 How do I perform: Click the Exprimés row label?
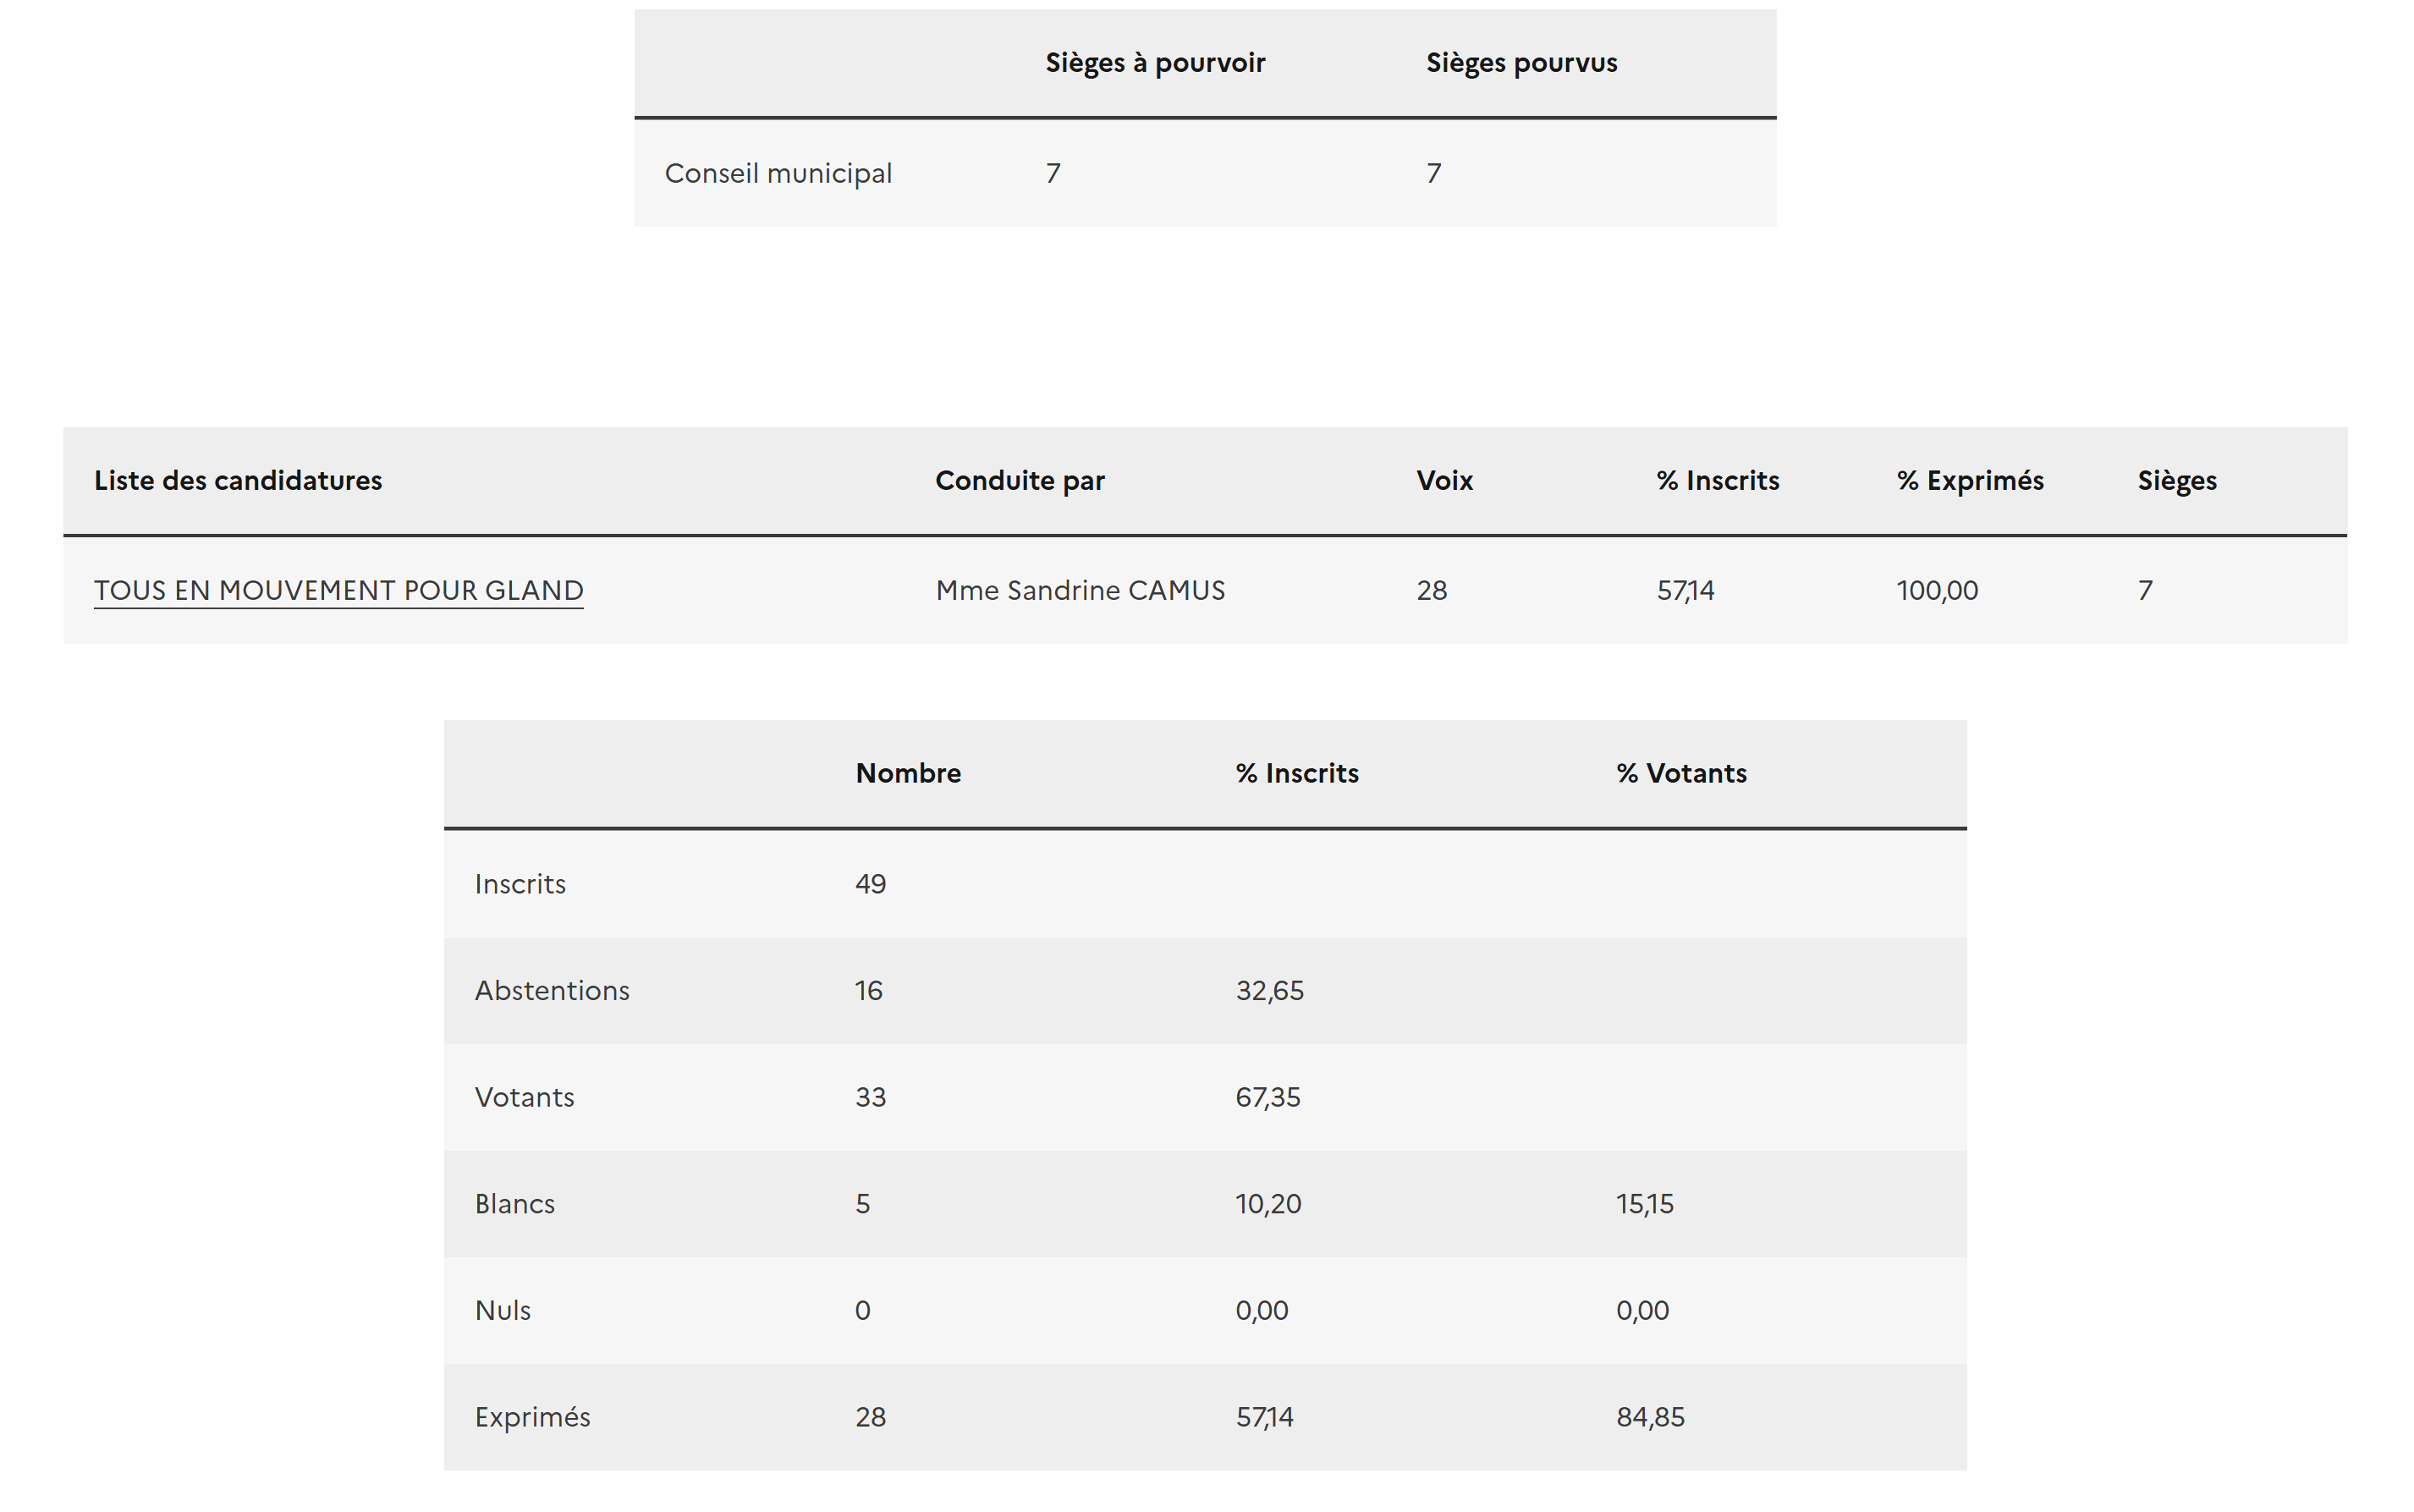point(532,1417)
